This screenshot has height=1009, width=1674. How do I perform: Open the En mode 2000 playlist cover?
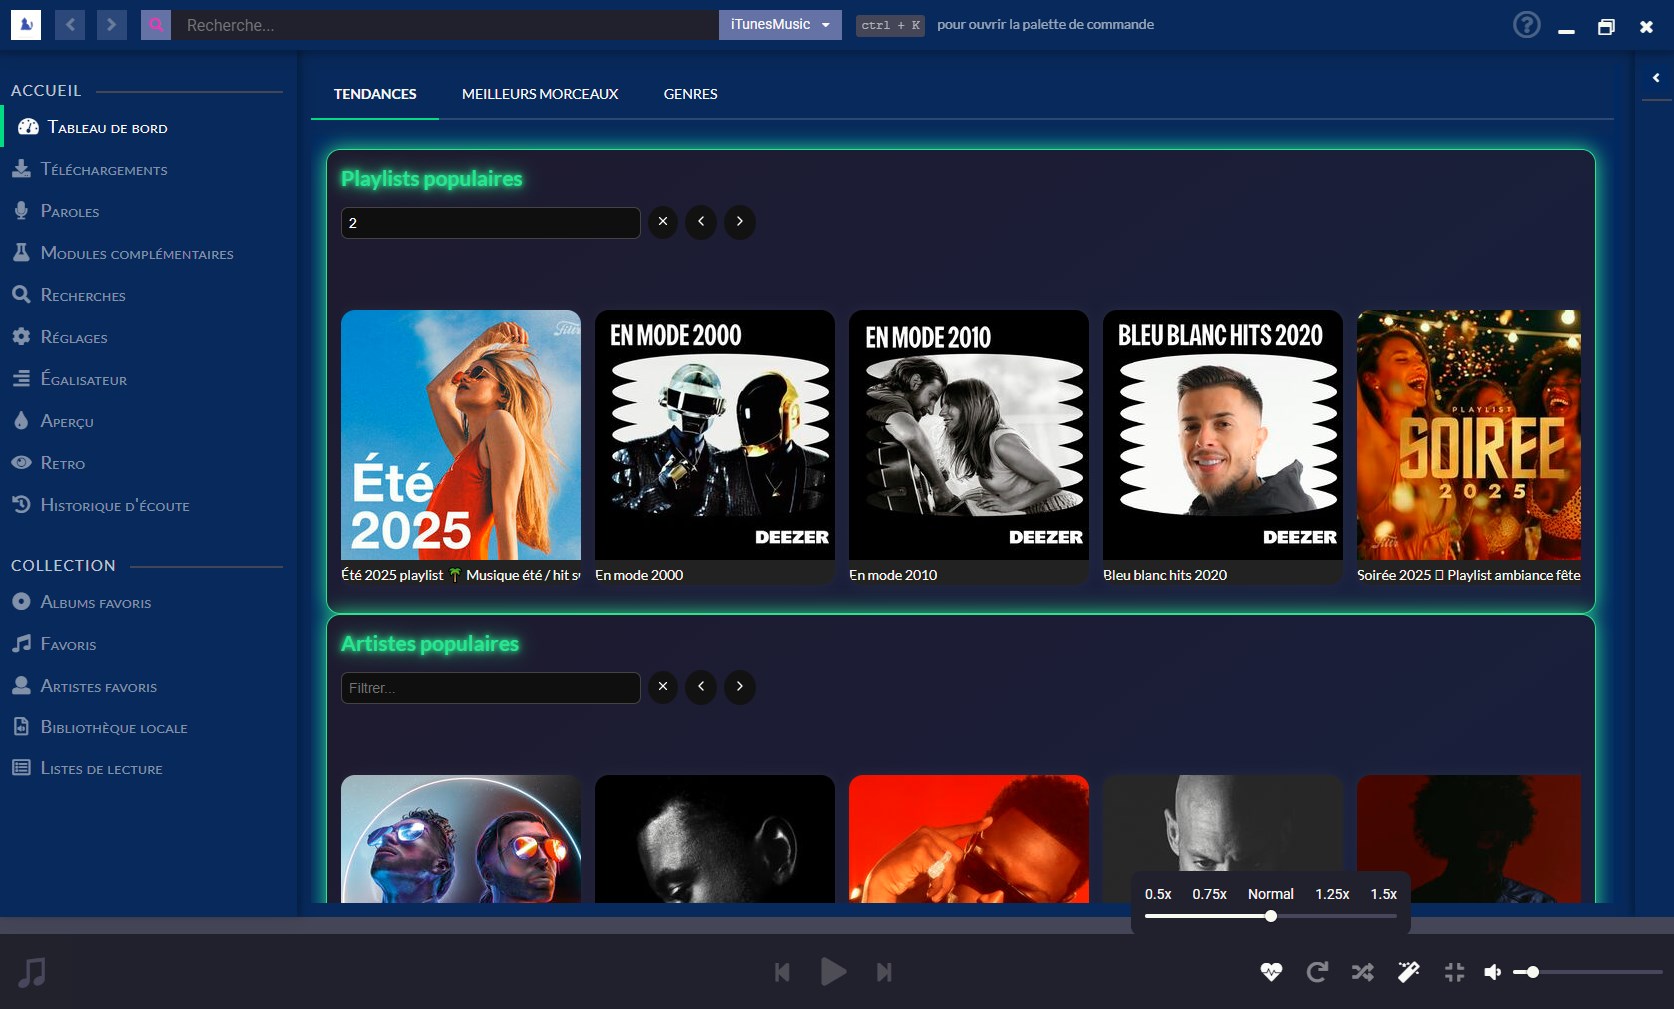coord(715,435)
